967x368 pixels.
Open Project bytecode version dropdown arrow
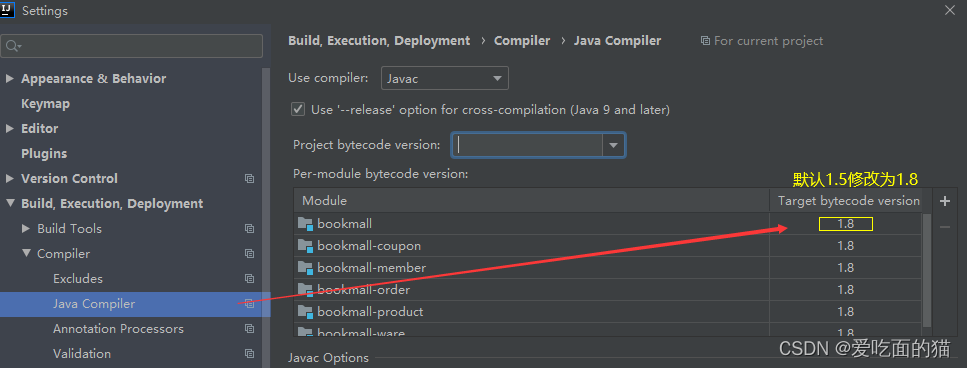(614, 145)
